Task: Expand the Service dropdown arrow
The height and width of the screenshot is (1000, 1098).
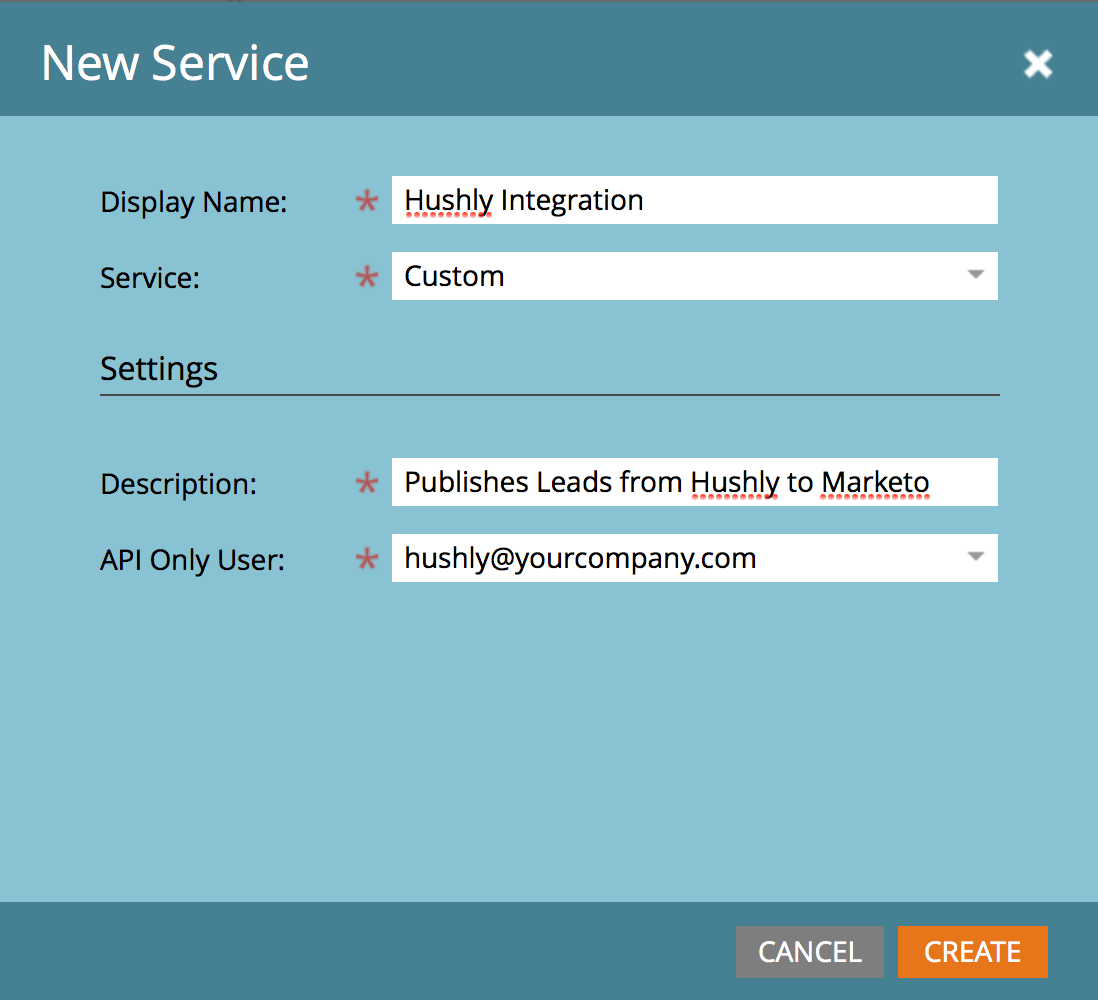Action: click(x=975, y=275)
